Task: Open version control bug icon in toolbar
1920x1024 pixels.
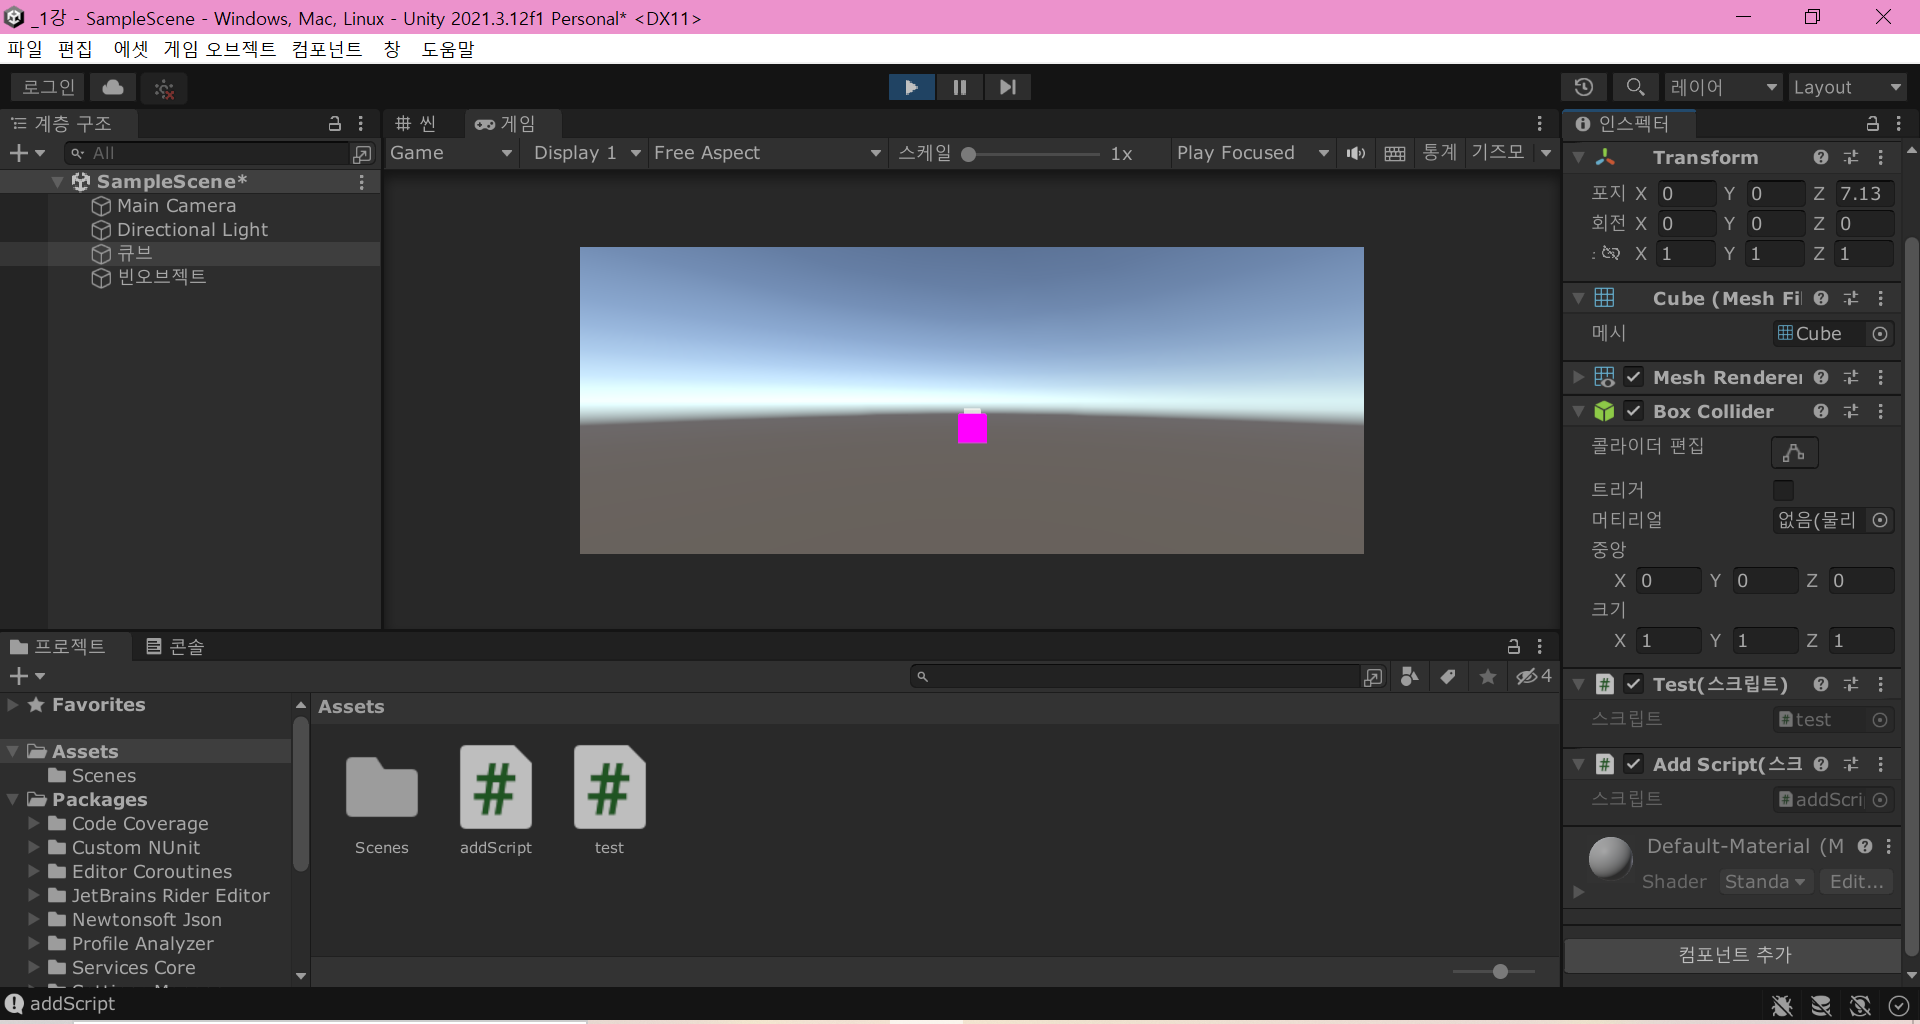Action: [164, 88]
